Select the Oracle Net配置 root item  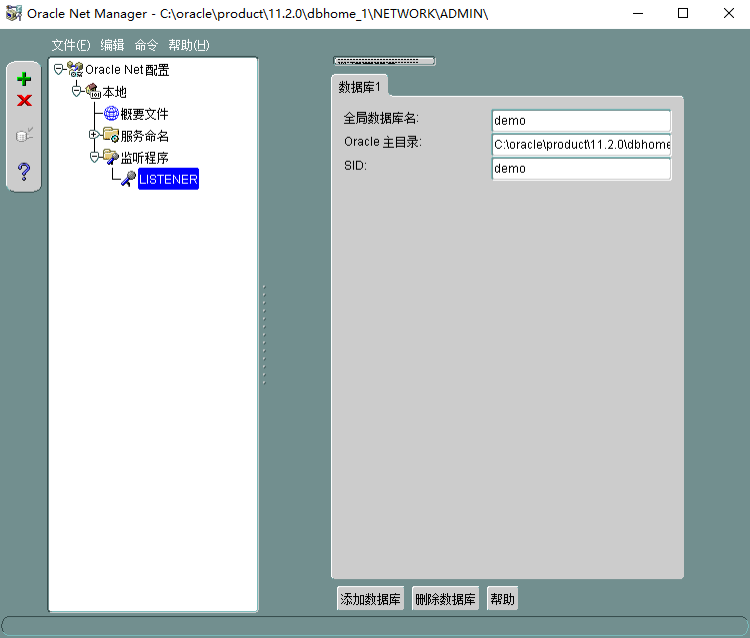(127, 70)
